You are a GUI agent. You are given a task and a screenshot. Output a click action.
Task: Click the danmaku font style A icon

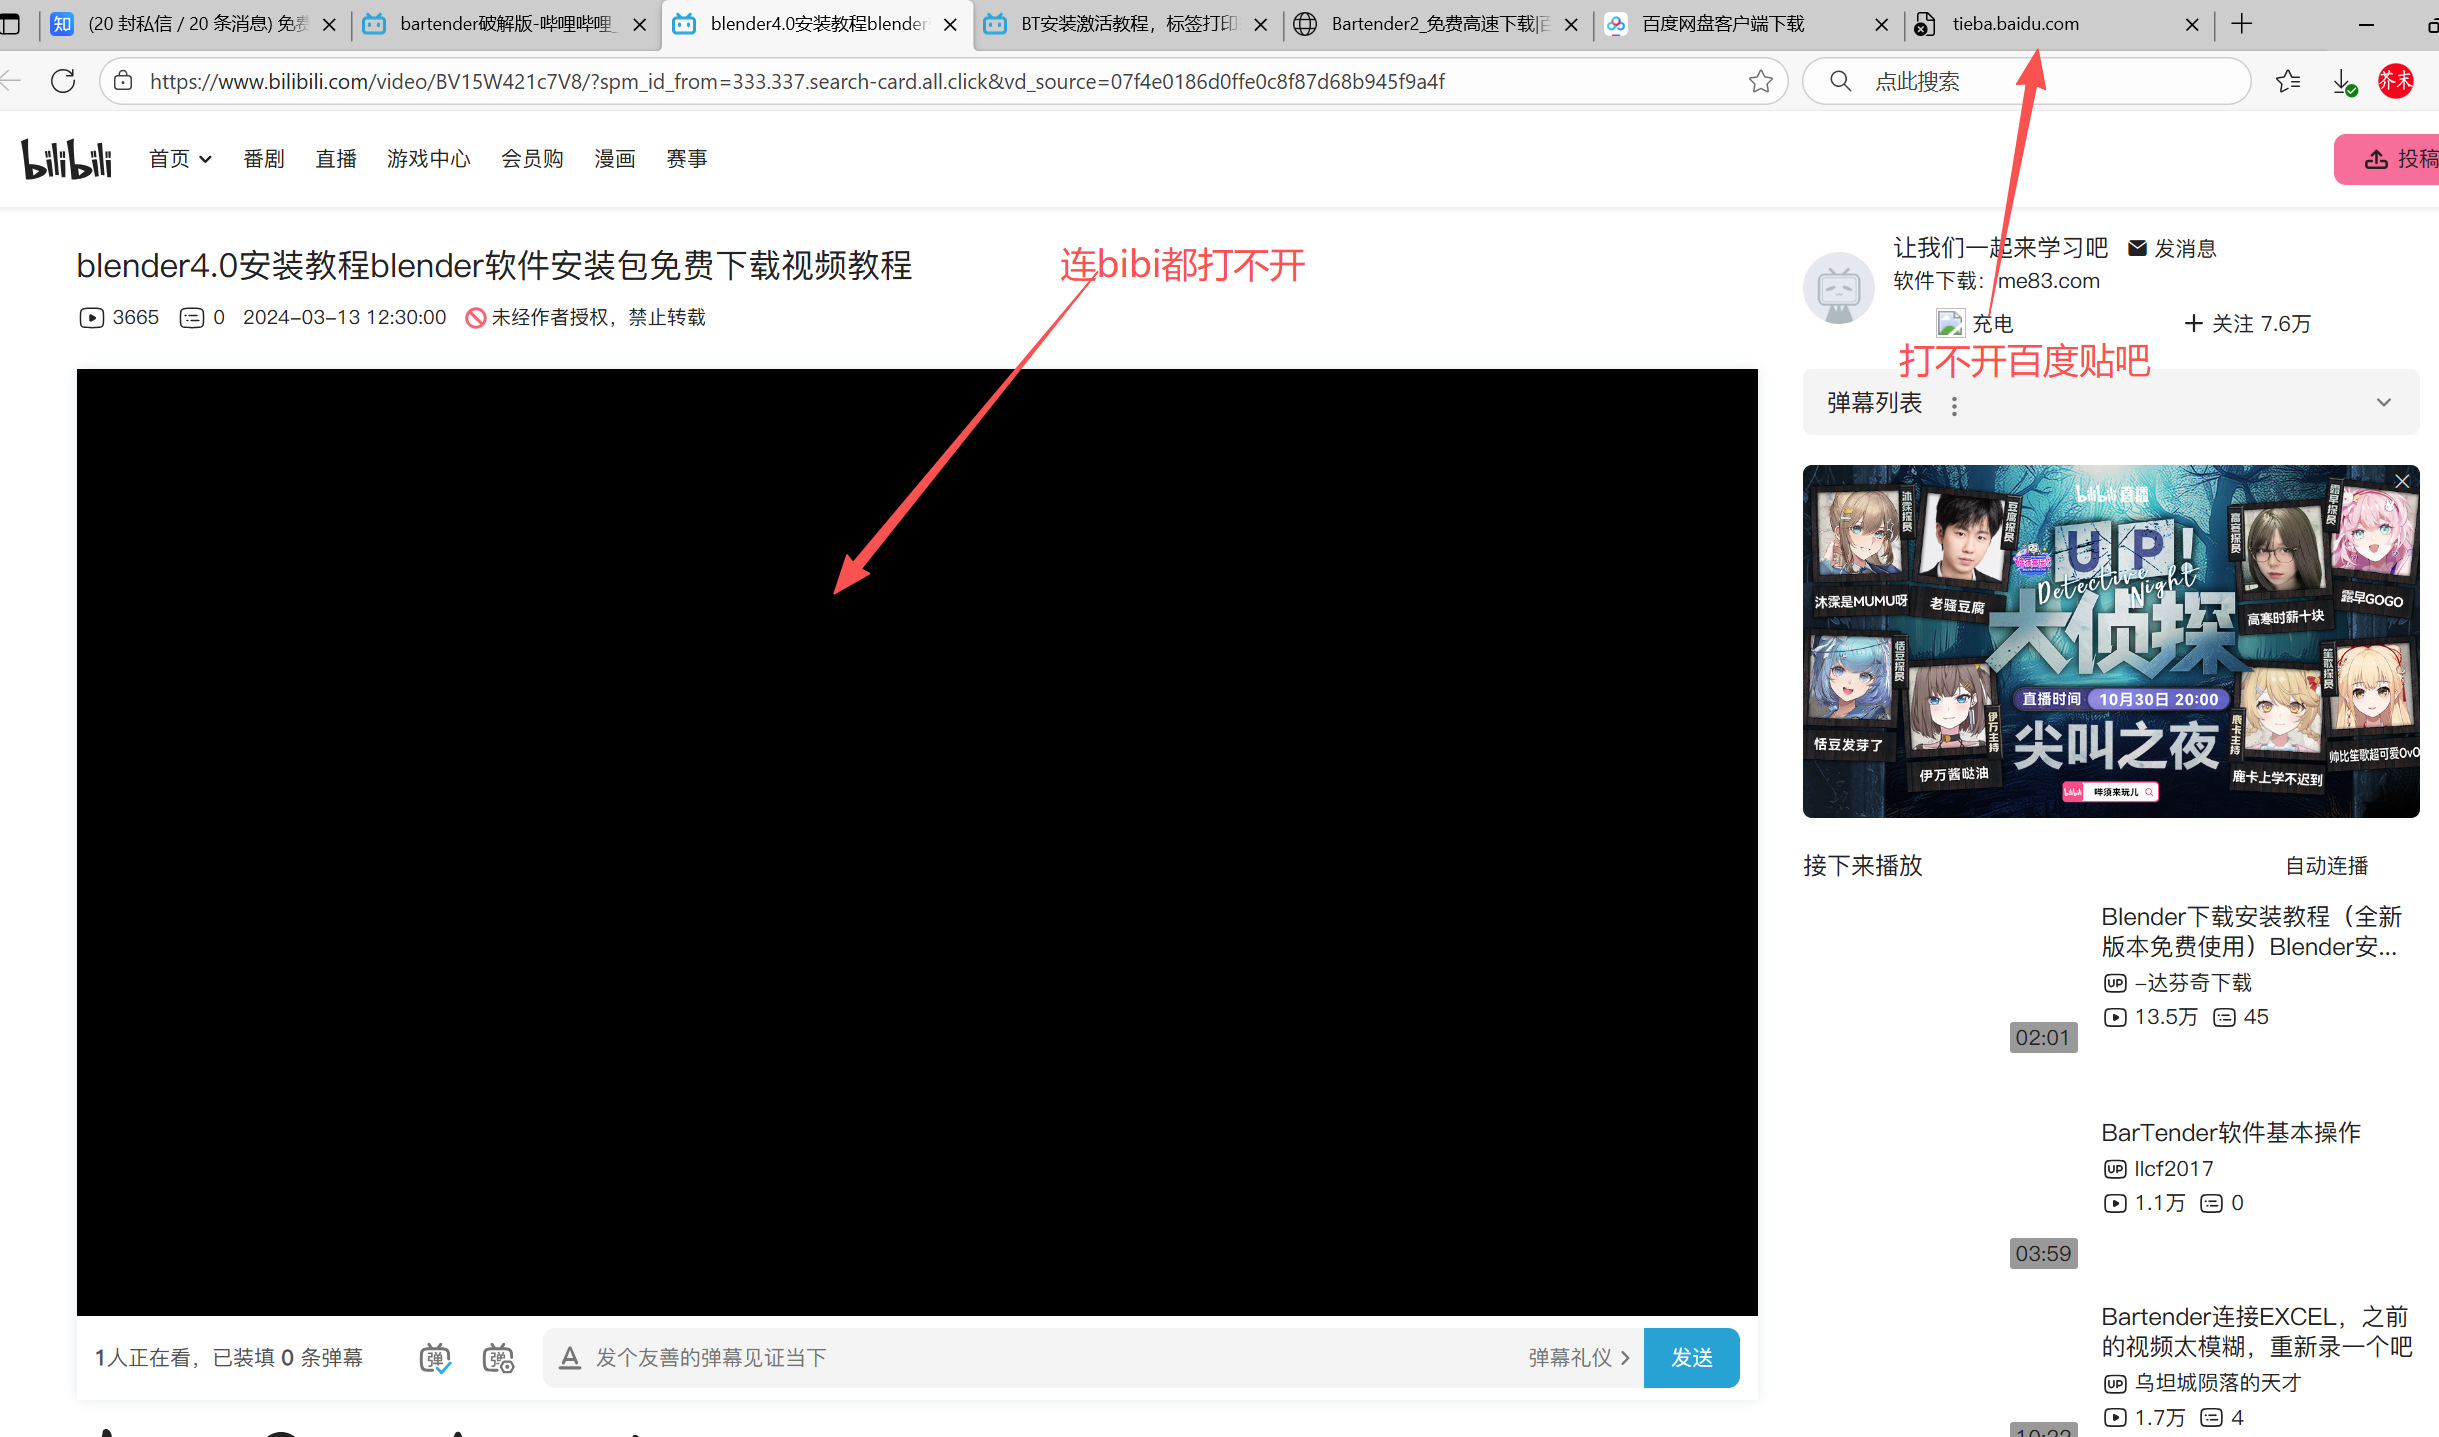570,1358
